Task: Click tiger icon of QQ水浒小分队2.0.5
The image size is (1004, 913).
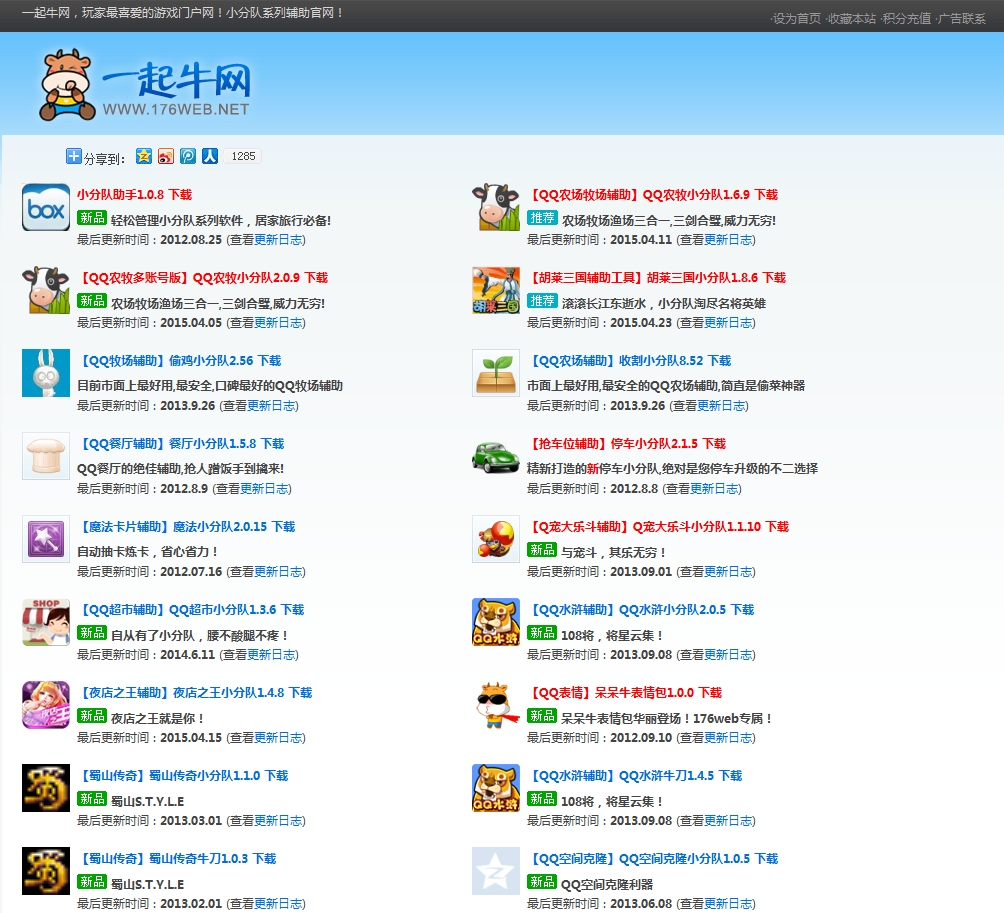Action: coord(496,622)
